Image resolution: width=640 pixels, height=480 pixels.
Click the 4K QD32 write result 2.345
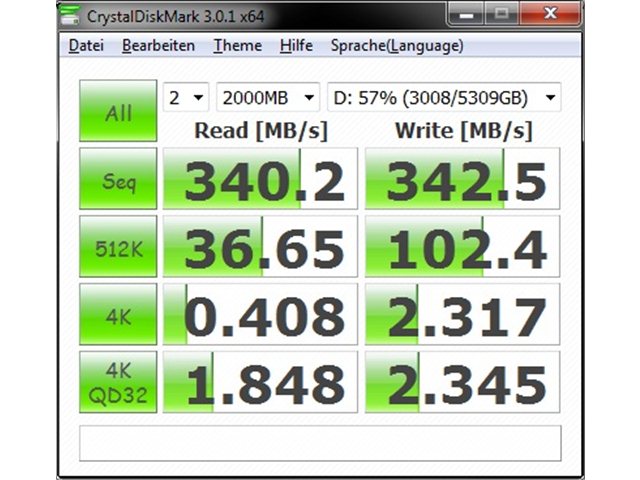(462, 382)
